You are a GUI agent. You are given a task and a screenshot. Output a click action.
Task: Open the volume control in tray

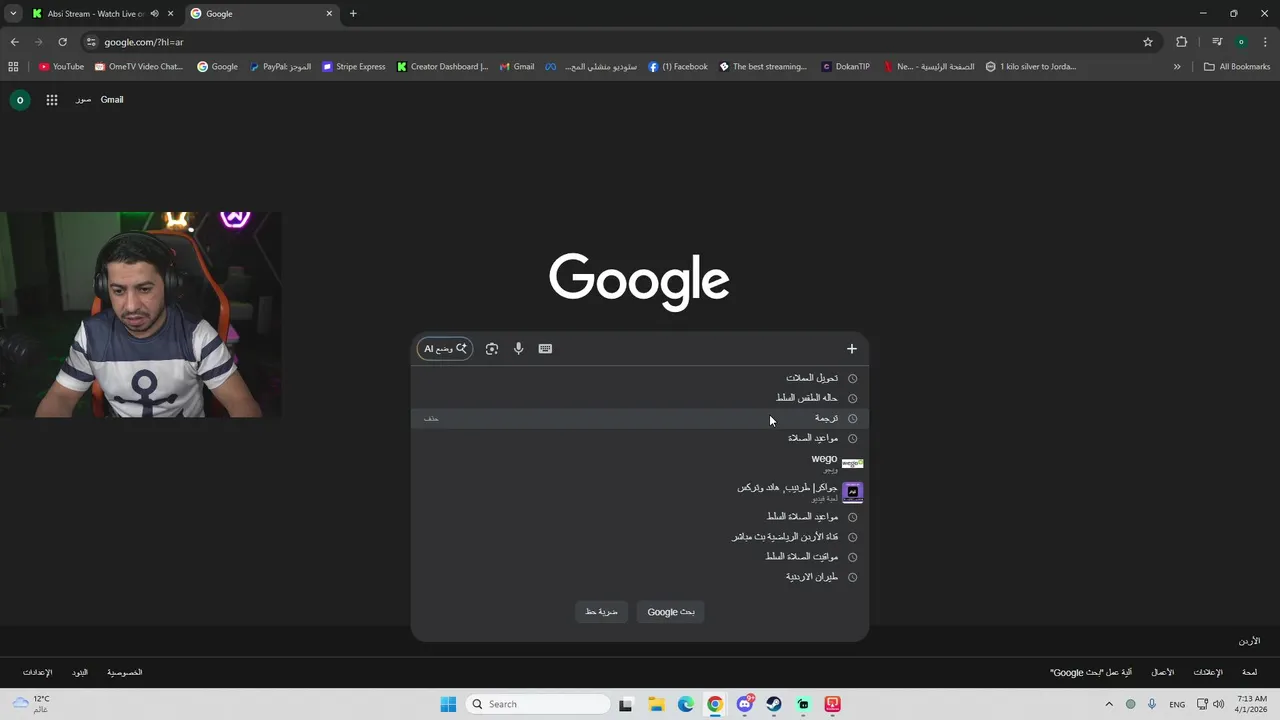[1219, 704]
